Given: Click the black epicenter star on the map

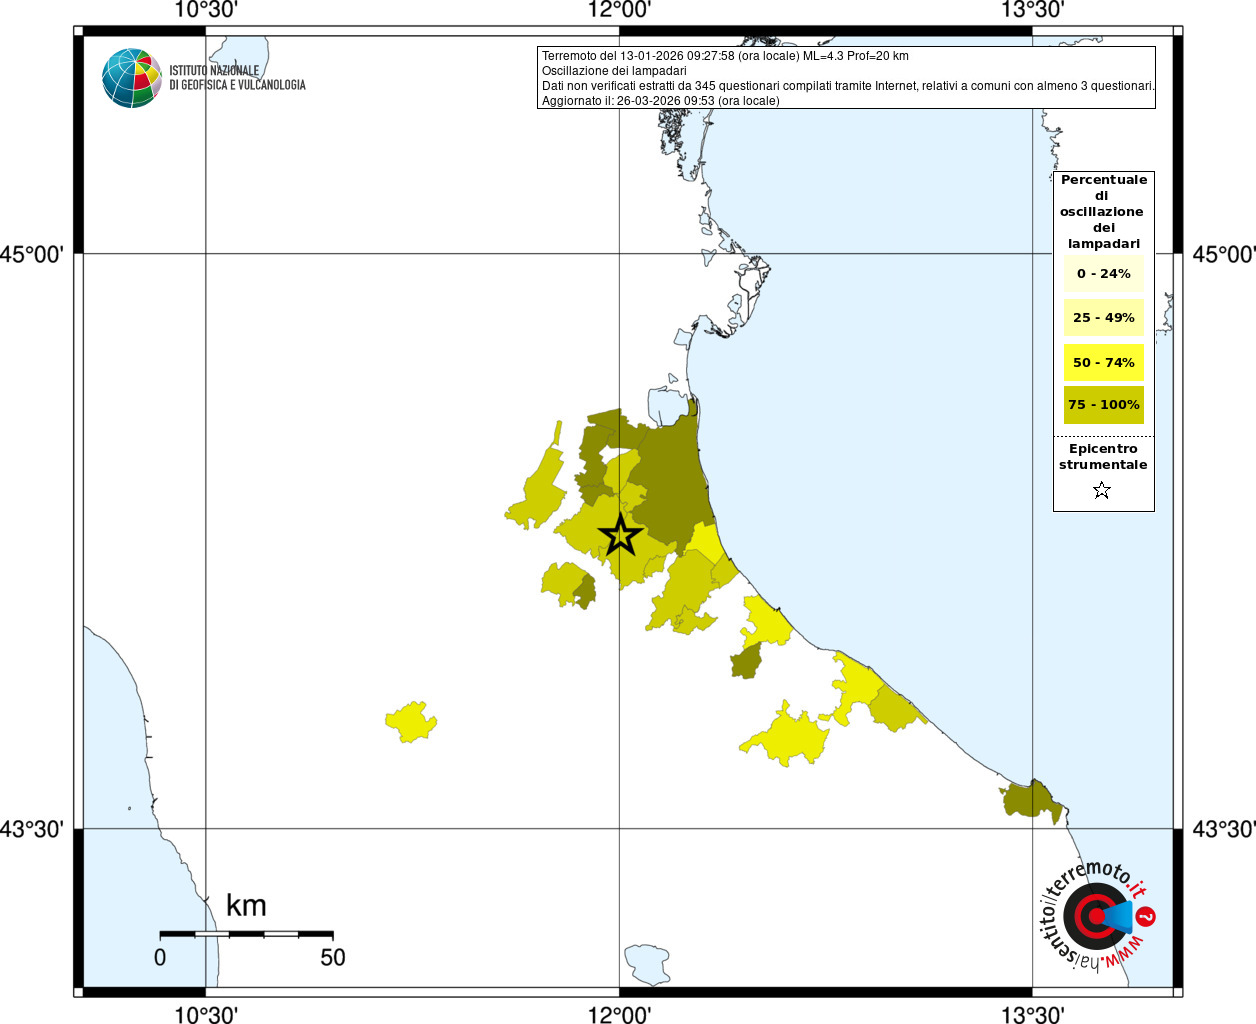Looking at the screenshot, I should point(620,536).
